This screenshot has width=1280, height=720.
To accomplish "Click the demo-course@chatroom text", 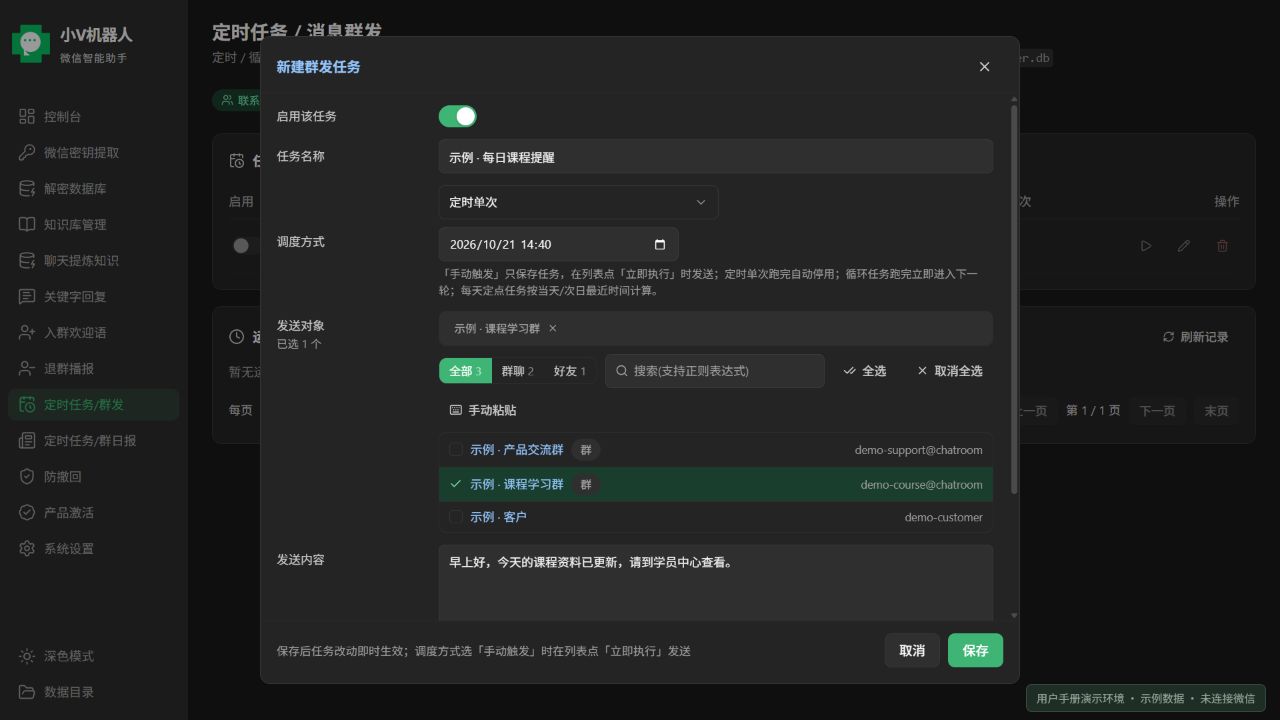I will point(921,484).
